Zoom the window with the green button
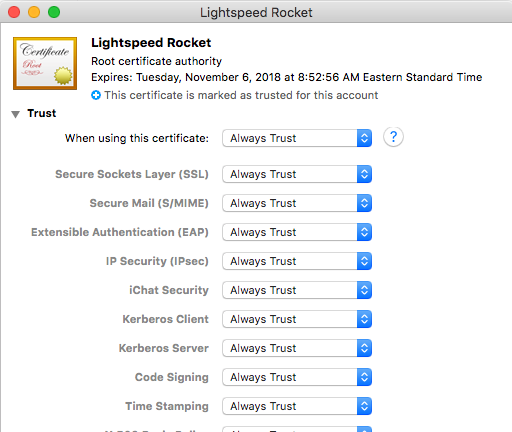This screenshot has width=512, height=432. [x=54, y=12]
